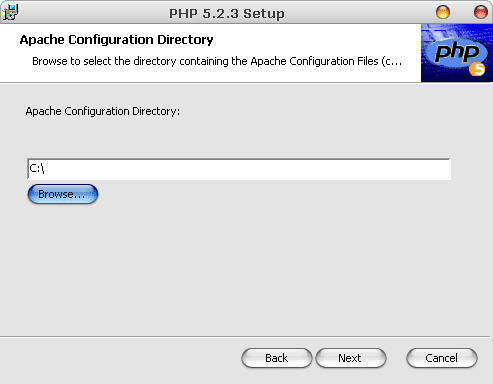Click the 'Browse to select the directory' description
This screenshot has width=493, height=384.
pyautogui.click(x=217, y=61)
